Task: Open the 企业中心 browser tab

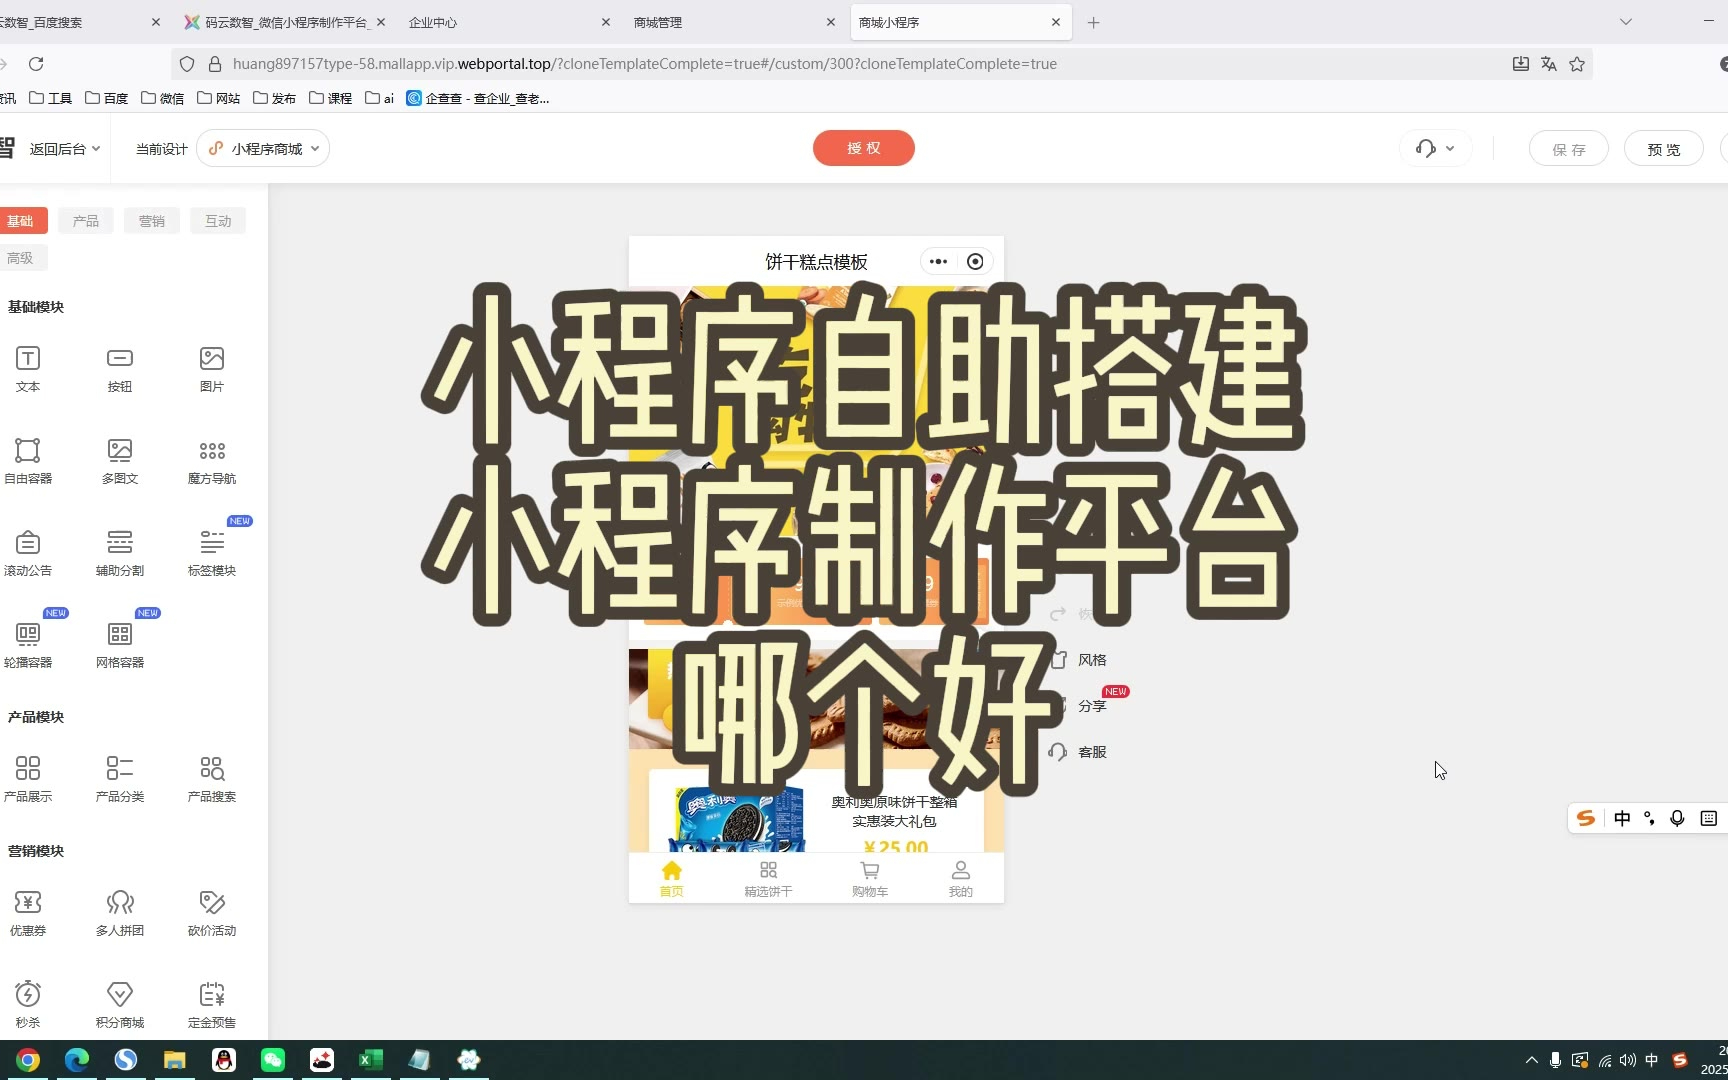Action: click(500, 22)
